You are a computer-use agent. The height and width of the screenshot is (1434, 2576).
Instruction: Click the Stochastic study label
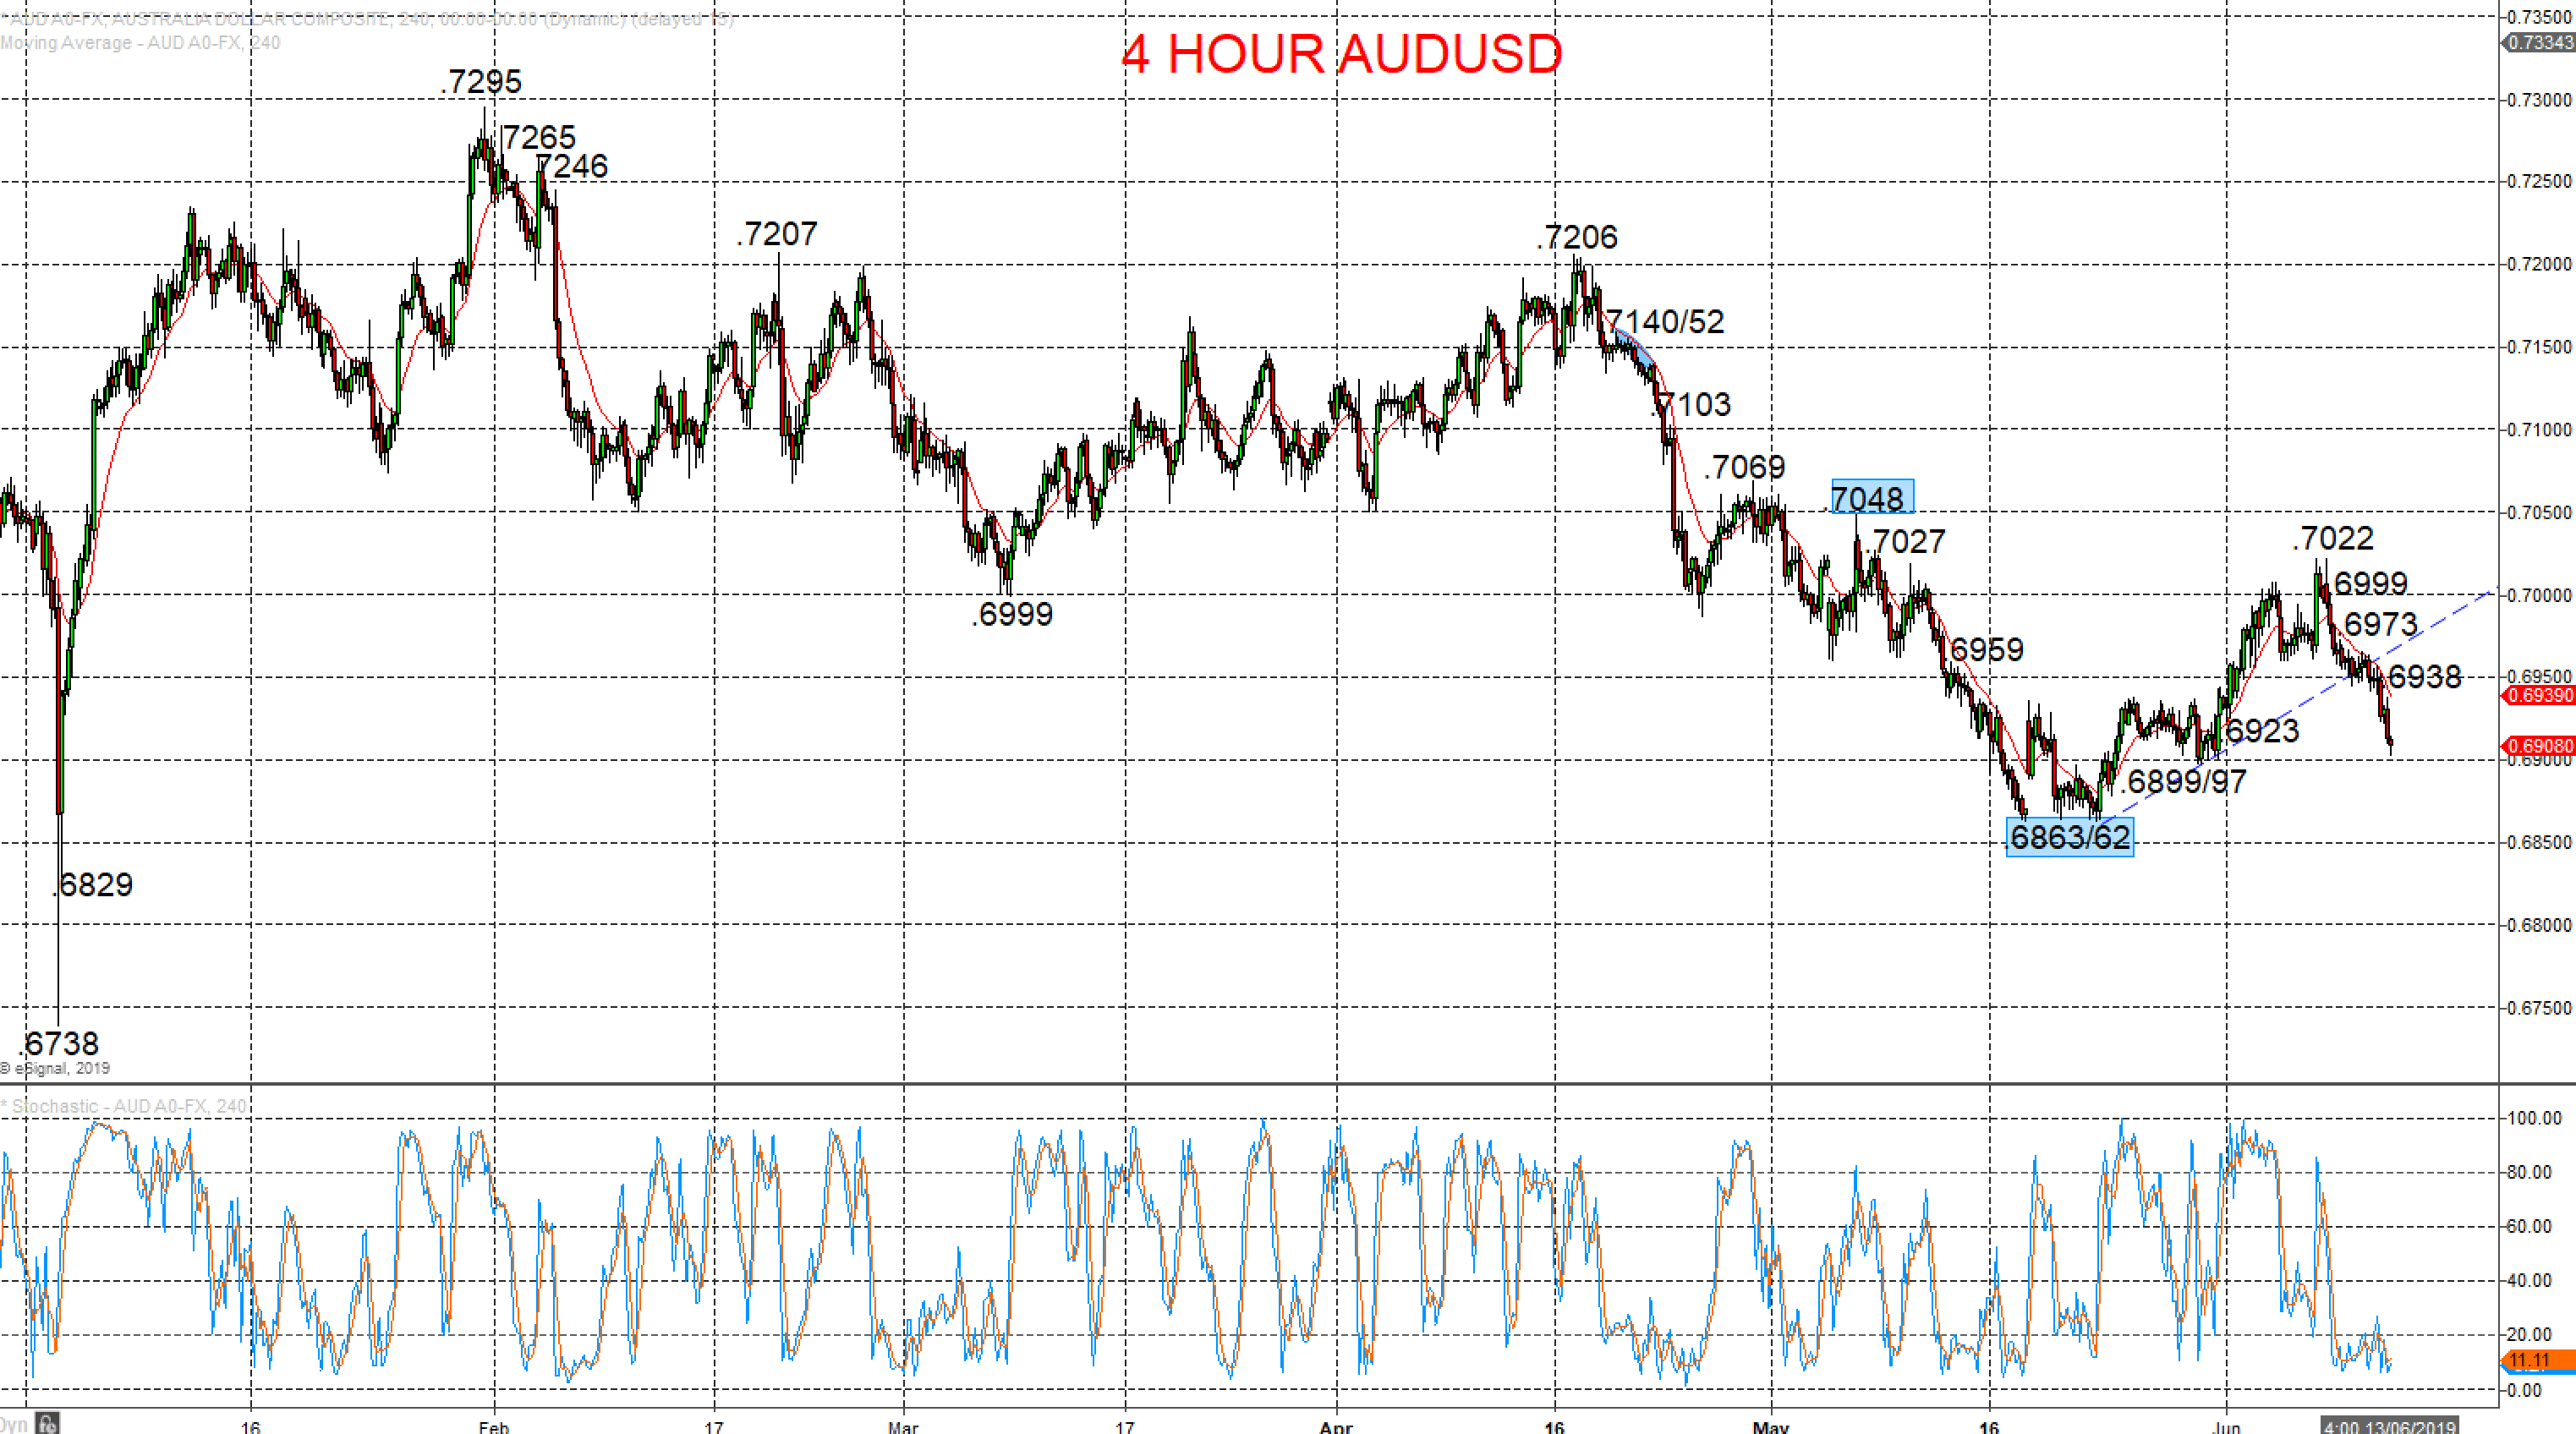click(x=124, y=1106)
